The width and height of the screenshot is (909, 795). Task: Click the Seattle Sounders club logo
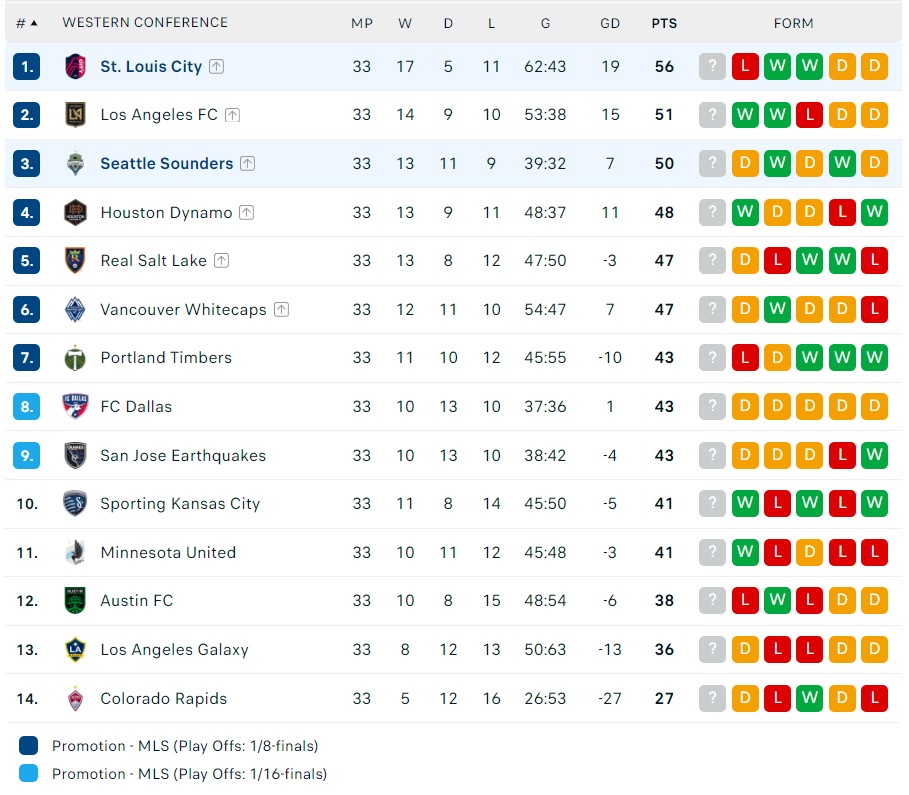click(x=77, y=163)
